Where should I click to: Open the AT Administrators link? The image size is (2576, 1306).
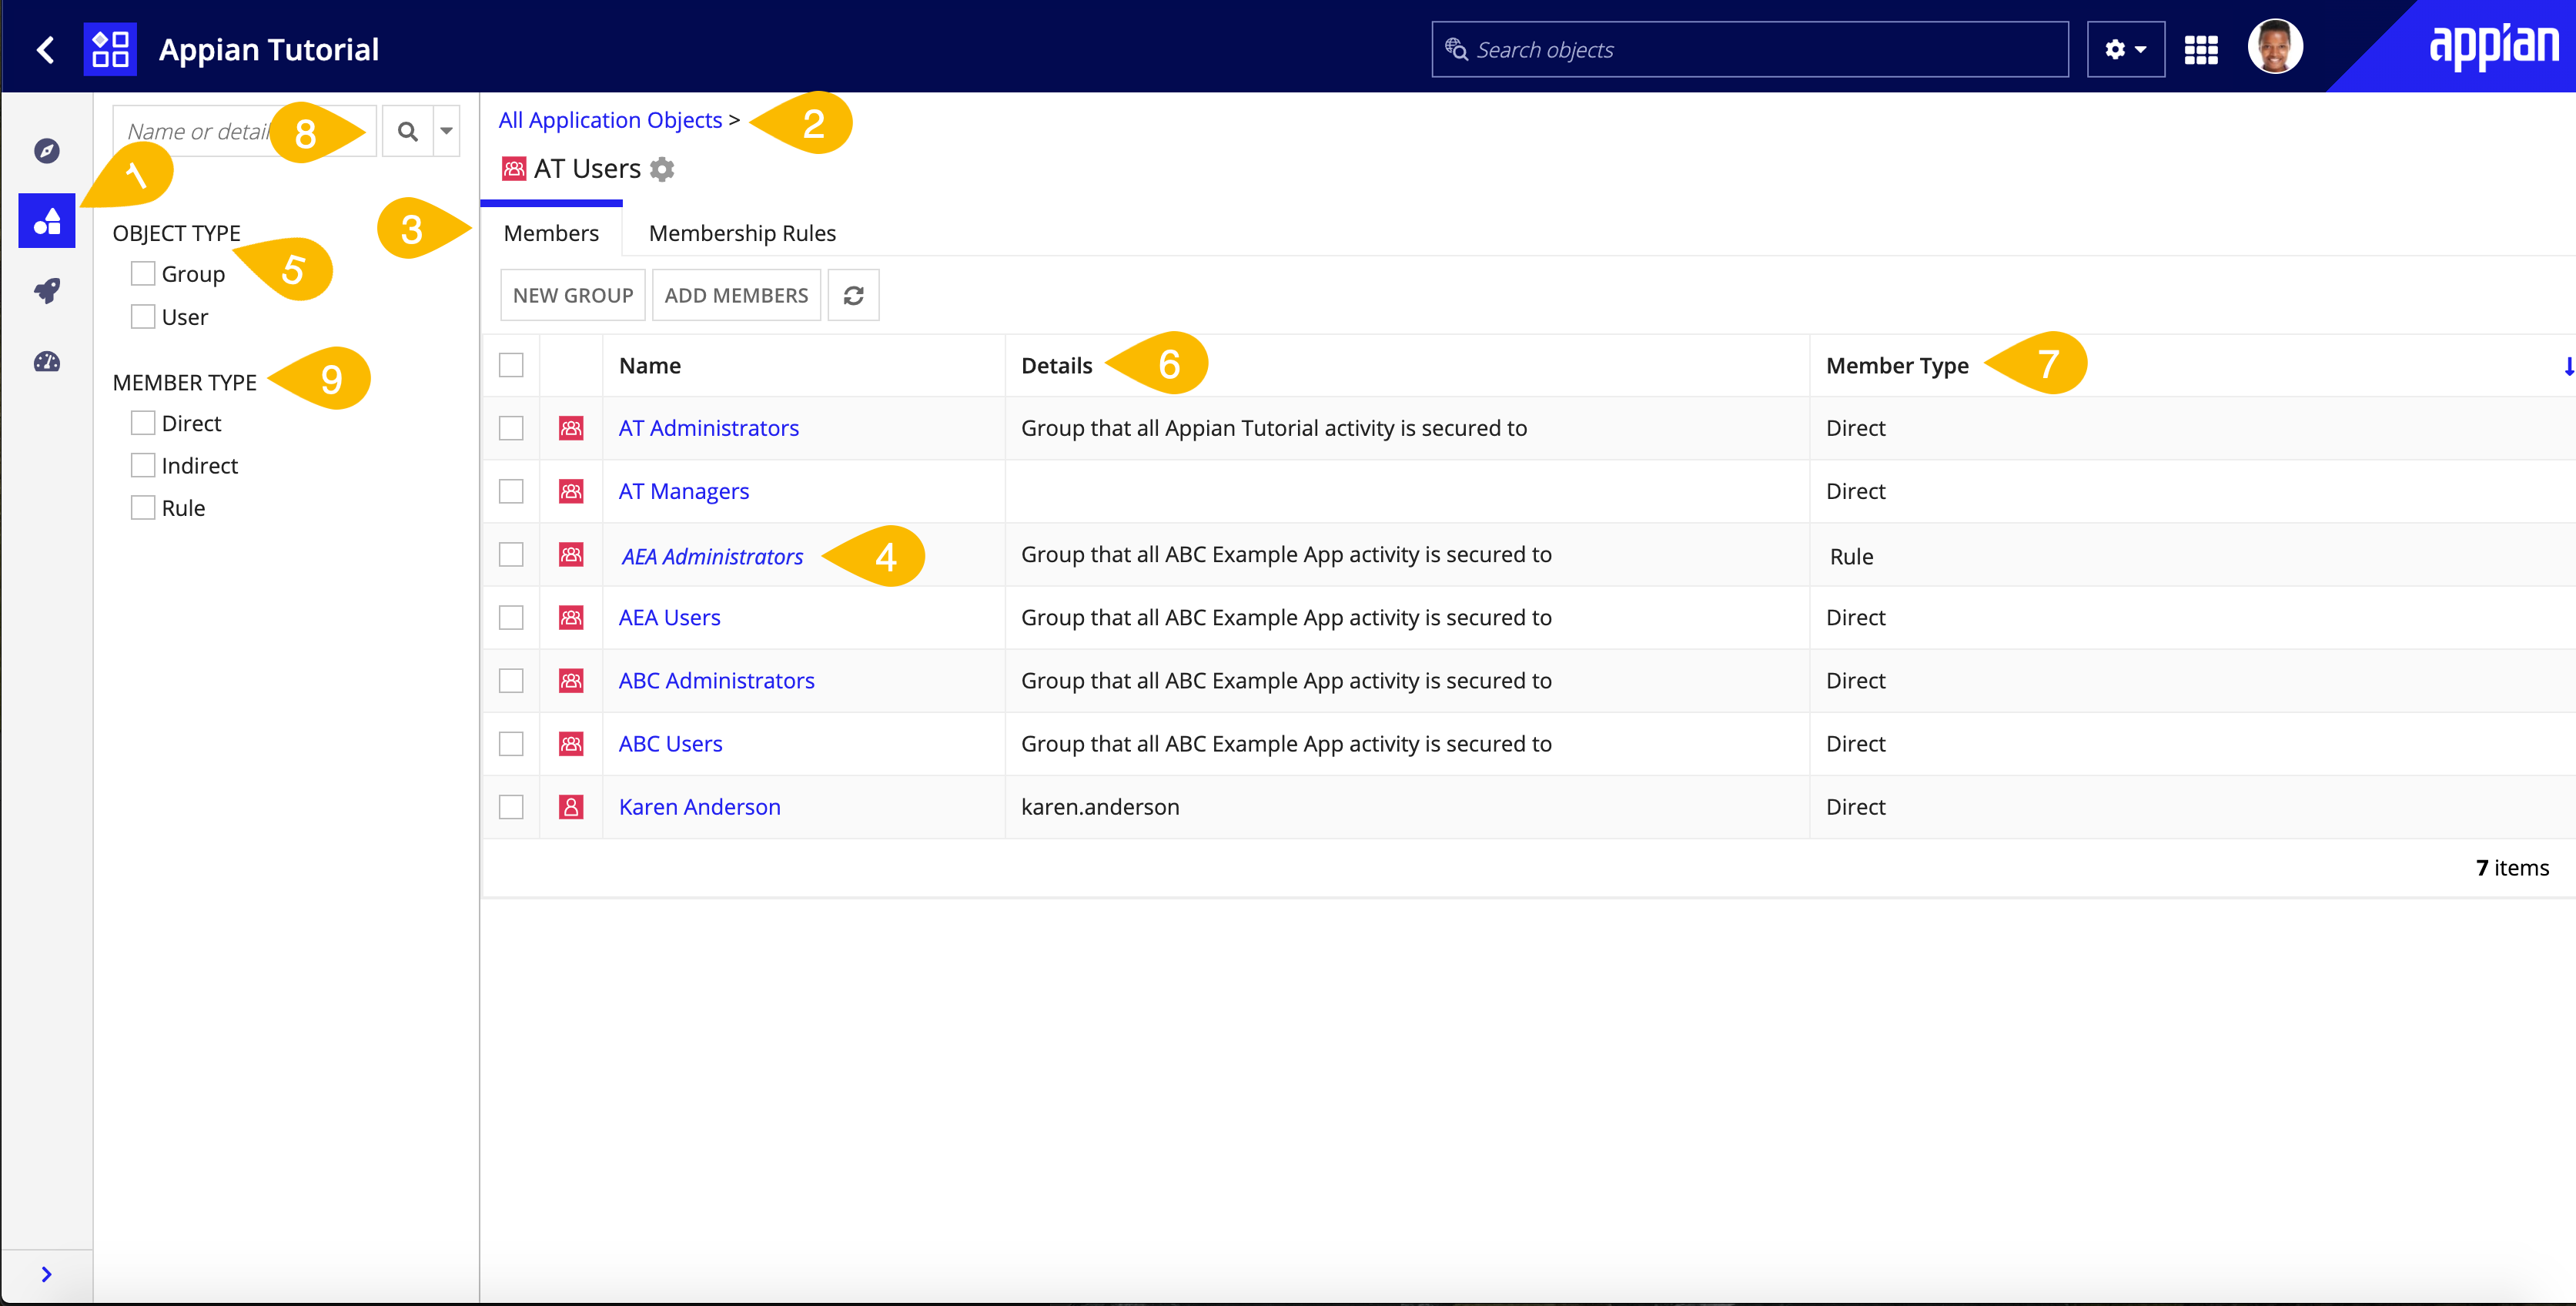tap(708, 428)
